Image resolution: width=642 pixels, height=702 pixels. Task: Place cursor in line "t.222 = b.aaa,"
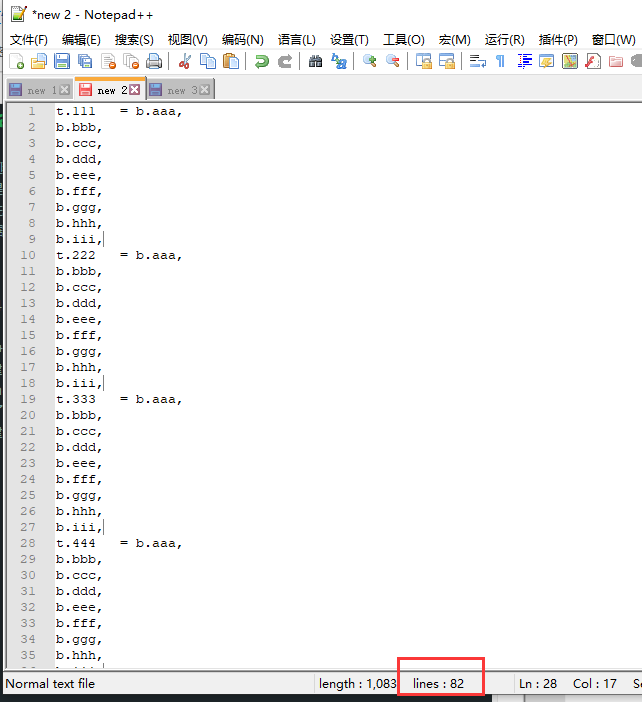pyautogui.click(x=119, y=255)
